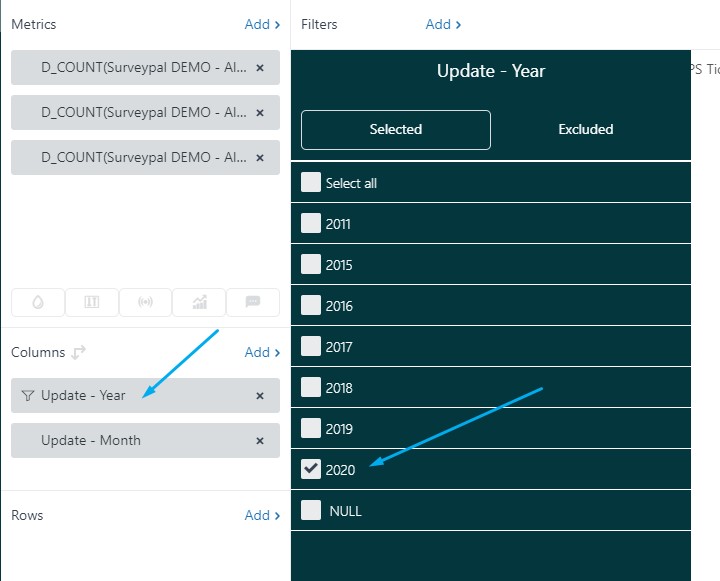Open the trend chart icon
Image resolution: width=720 pixels, height=581 pixels.
coord(199,302)
